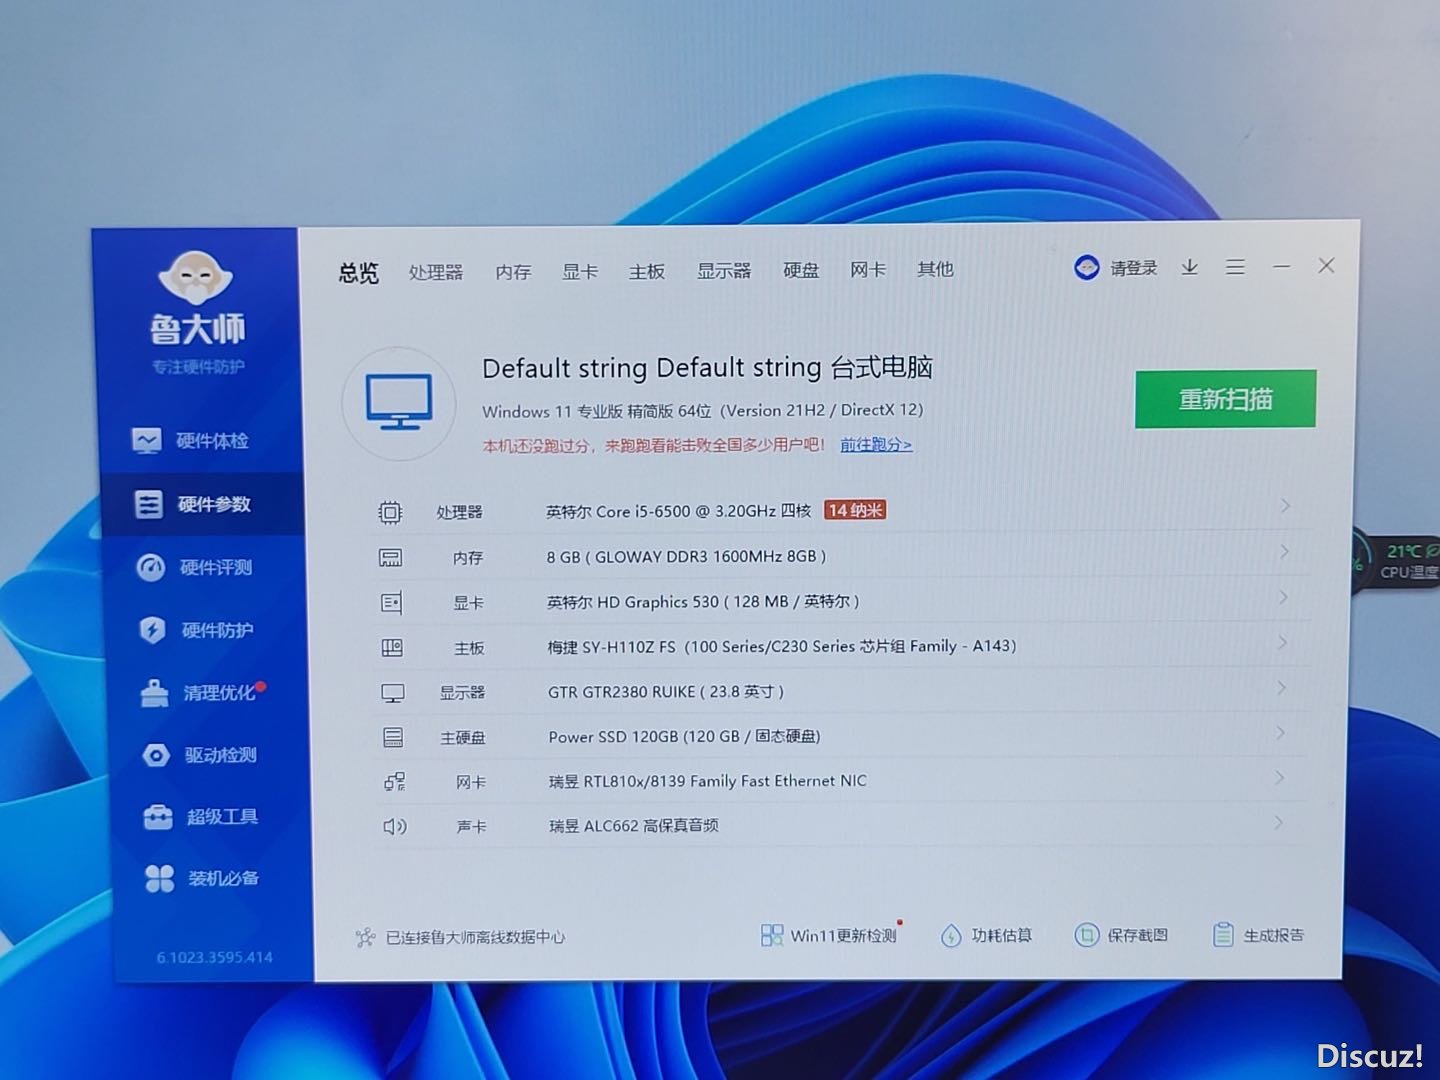Expand the 显卡 row chevron
1440x1080 pixels.
tap(1283, 597)
